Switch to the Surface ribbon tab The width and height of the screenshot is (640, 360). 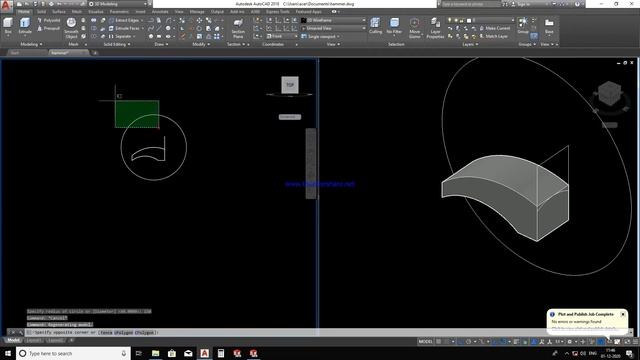tap(59, 11)
